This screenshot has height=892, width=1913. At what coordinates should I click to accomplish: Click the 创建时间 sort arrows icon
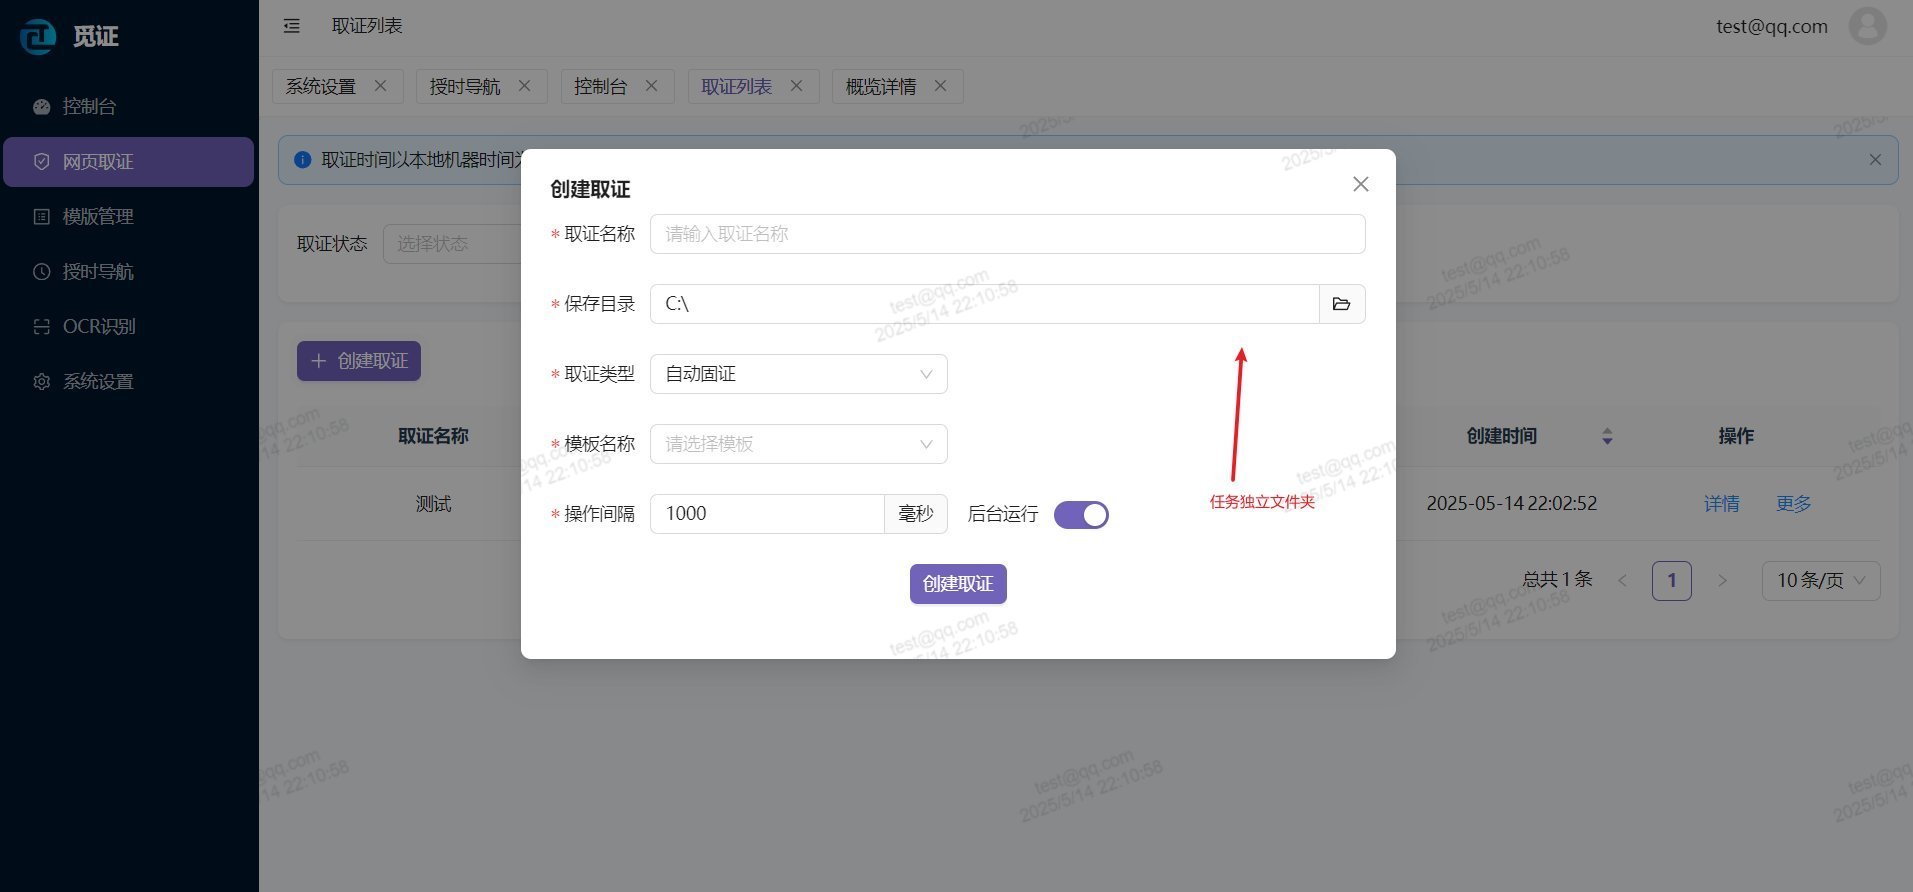tap(1607, 436)
